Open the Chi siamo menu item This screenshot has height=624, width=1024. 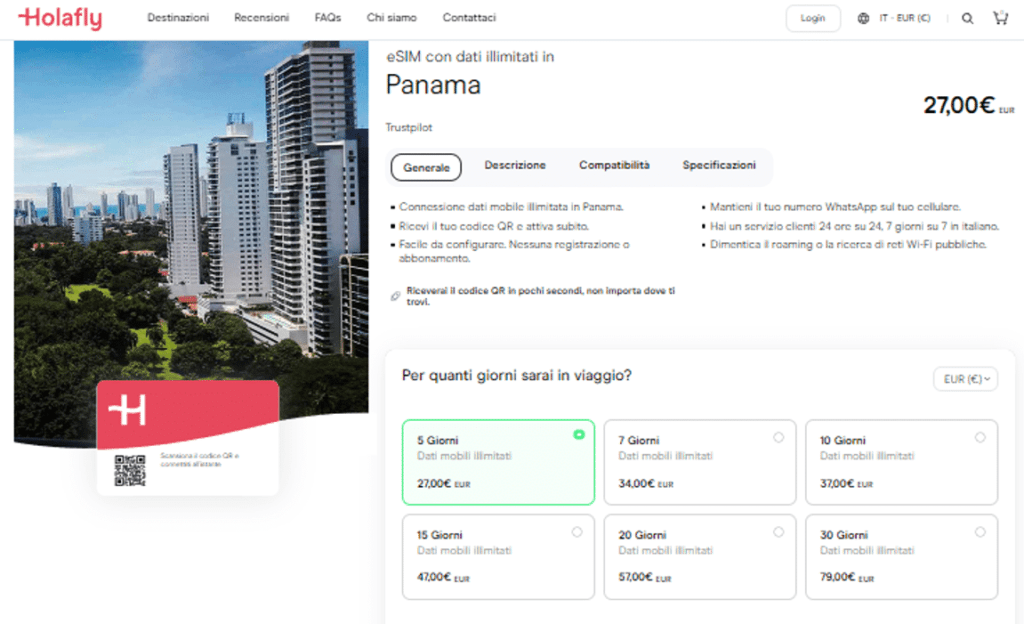click(x=391, y=18)
